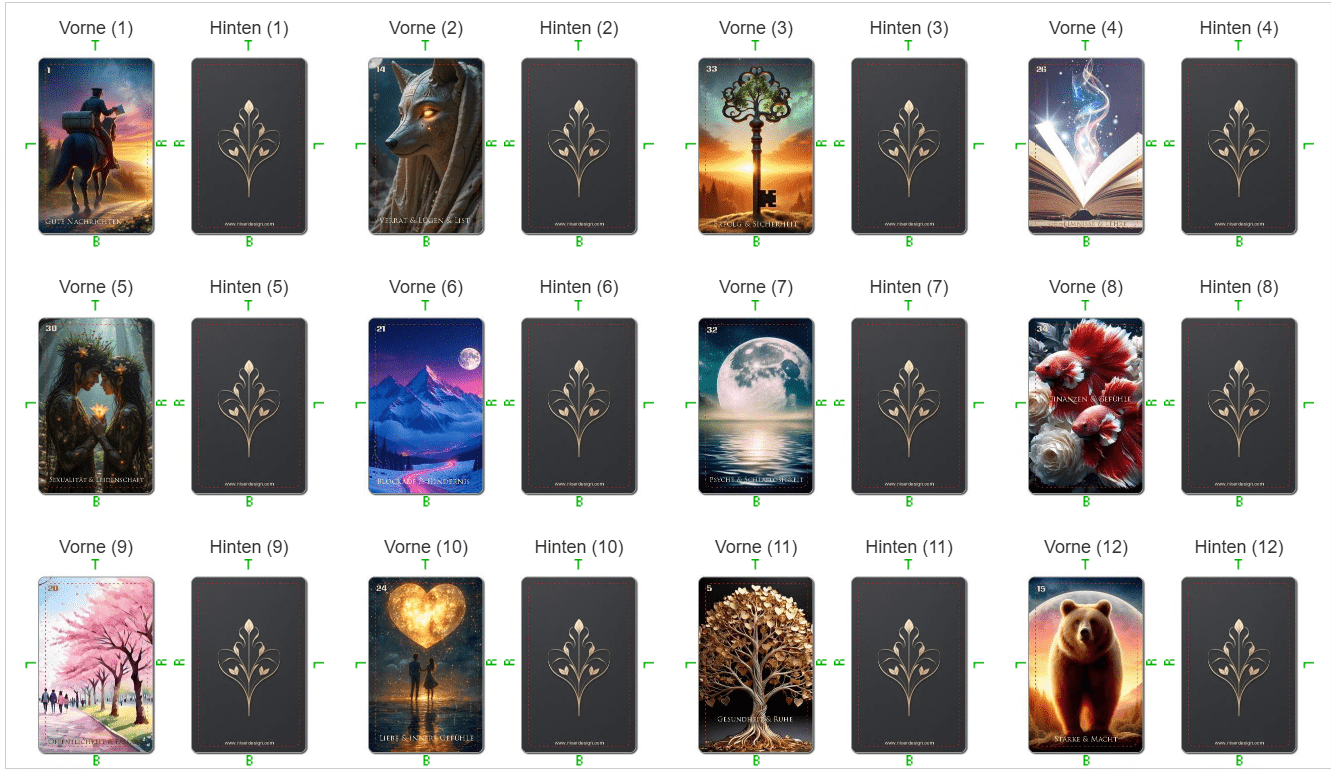Open the Vorne (2) wolf card
Image resolution: width=1331 pixels, height=774 pixels.
click(426, 146)
